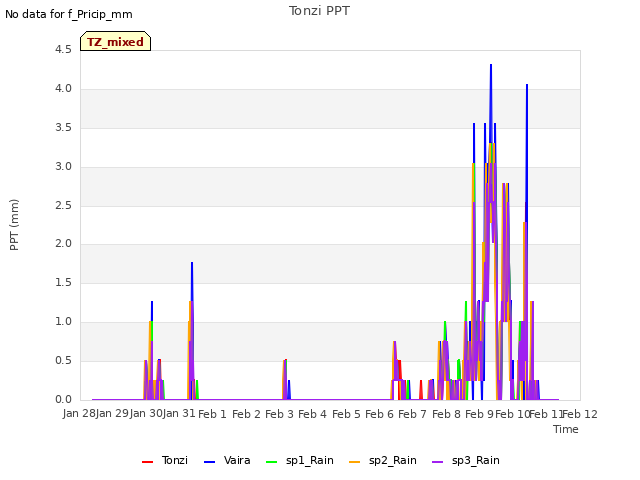Image resolution: width=640 pixels, height=480 pixels.
Task: Click the Jan 28 x-axis tick label
Action: 79,414
